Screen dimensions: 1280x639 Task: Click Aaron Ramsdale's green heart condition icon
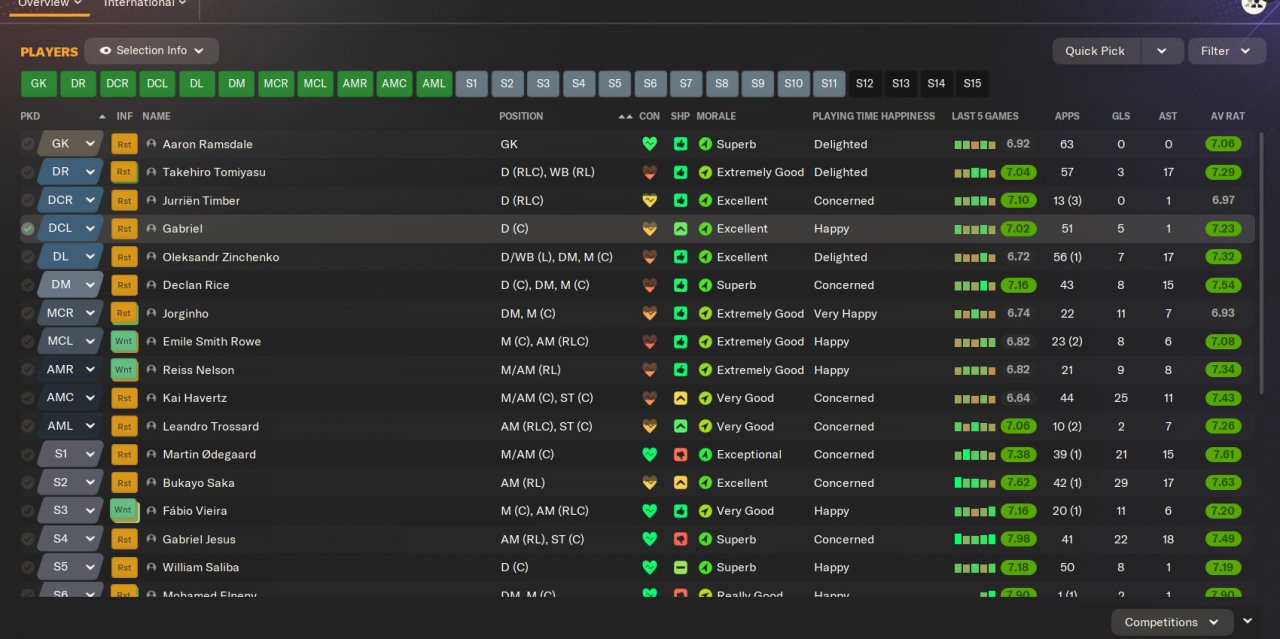click(650, 144)
